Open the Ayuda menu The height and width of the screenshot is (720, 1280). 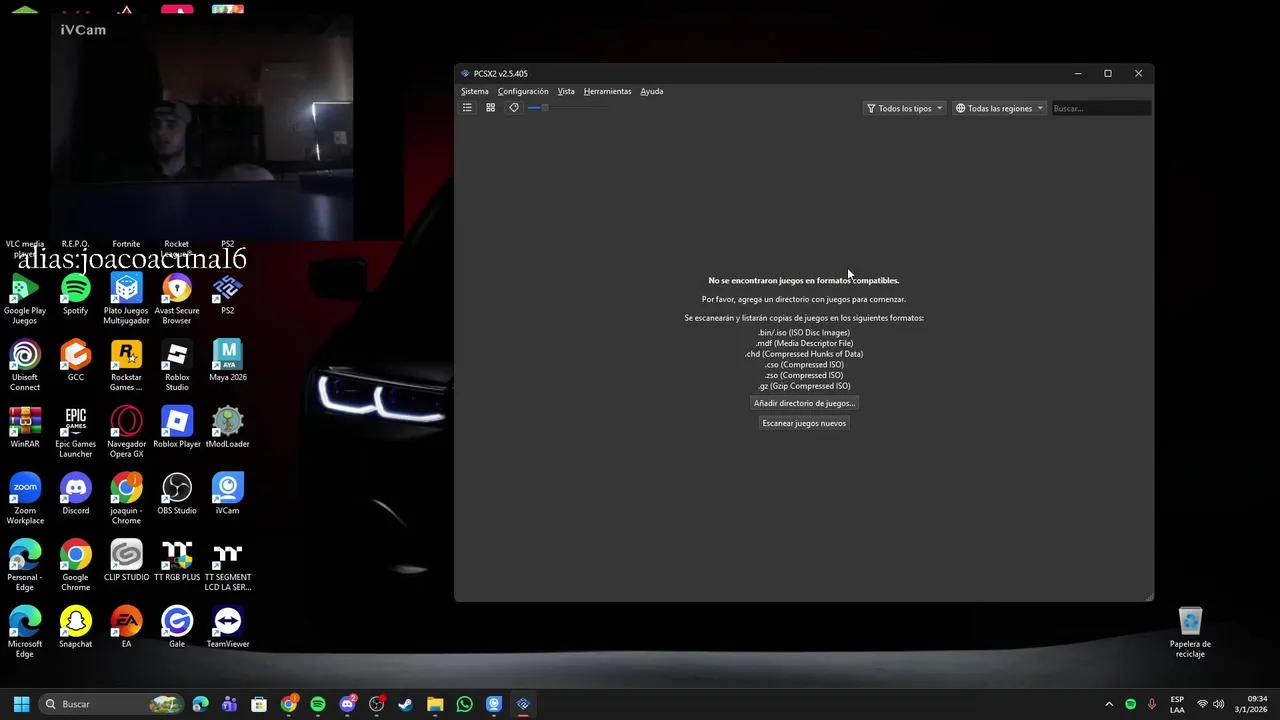coord(652,91)
